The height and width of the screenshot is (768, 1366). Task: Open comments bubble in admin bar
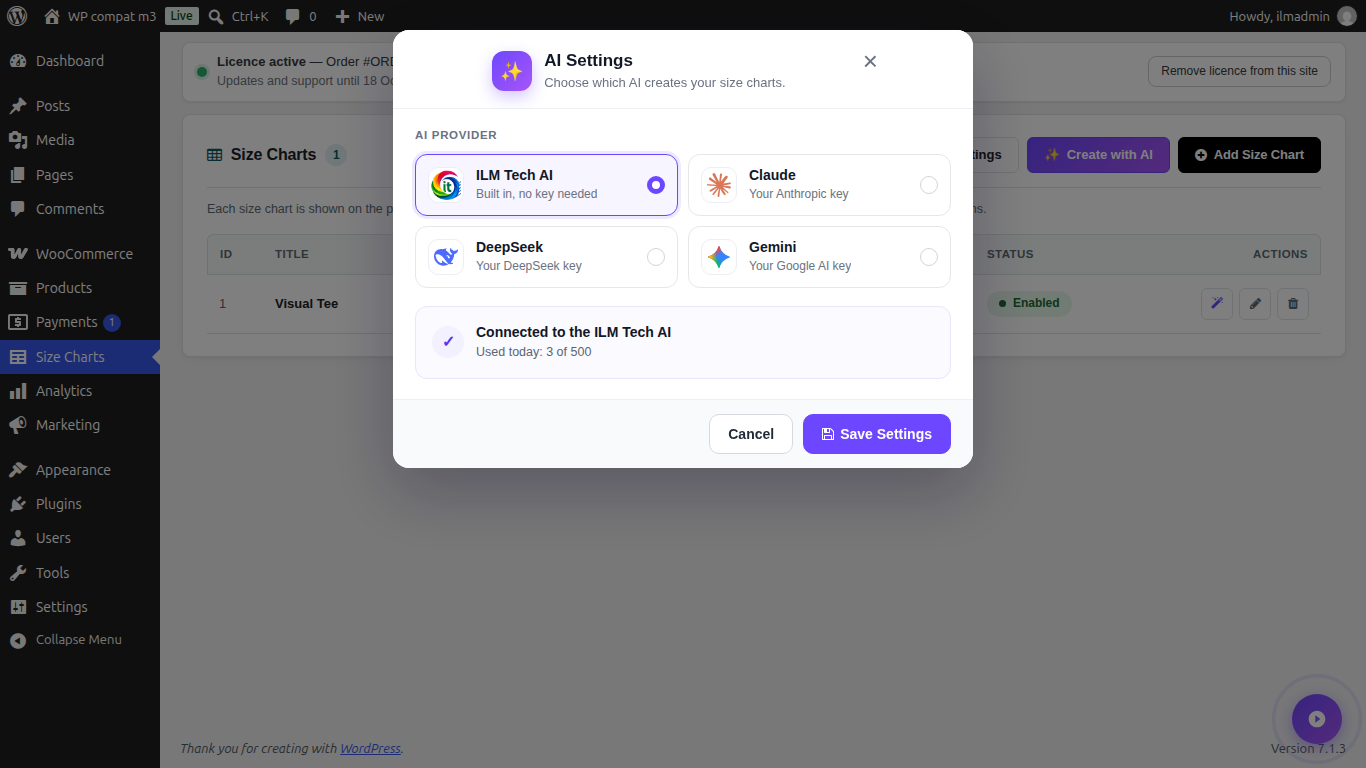pos(301,16)
